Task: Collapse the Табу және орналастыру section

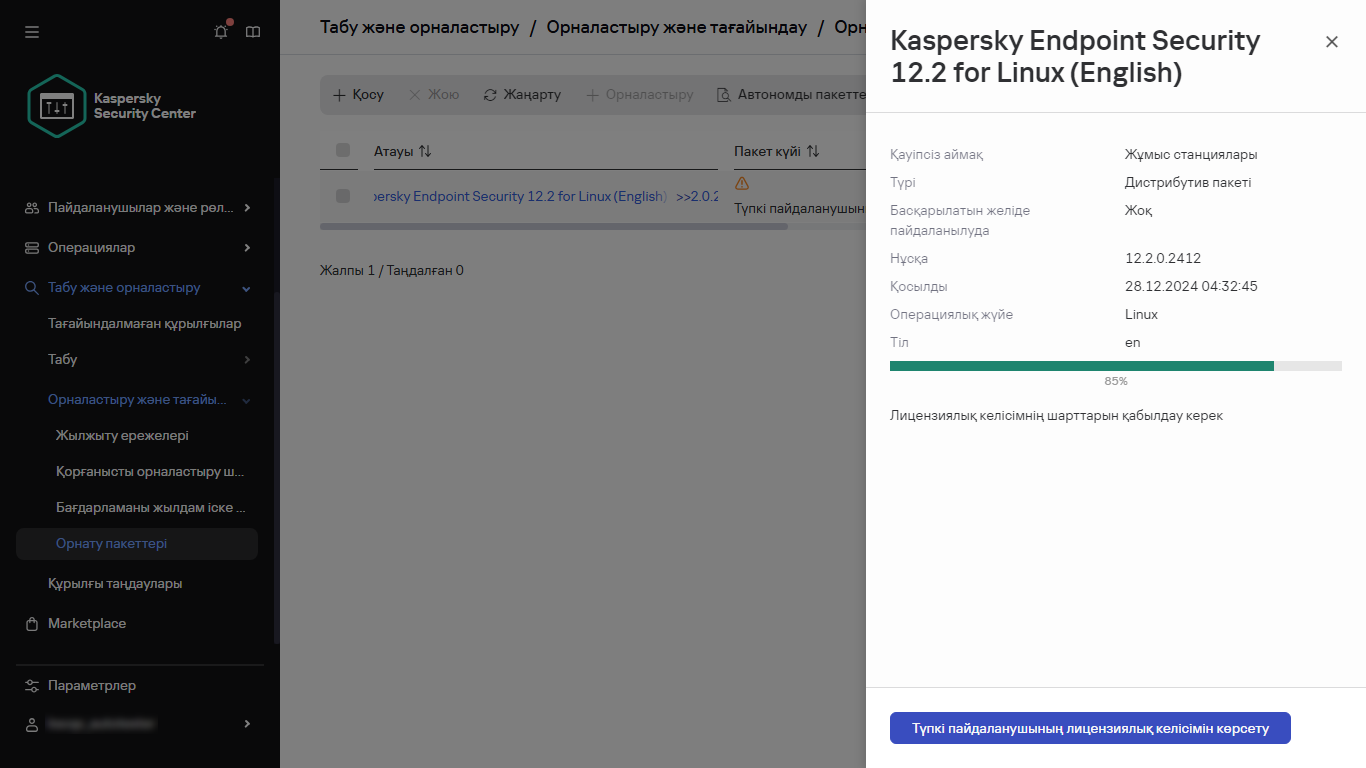Action: click(245, 287)
